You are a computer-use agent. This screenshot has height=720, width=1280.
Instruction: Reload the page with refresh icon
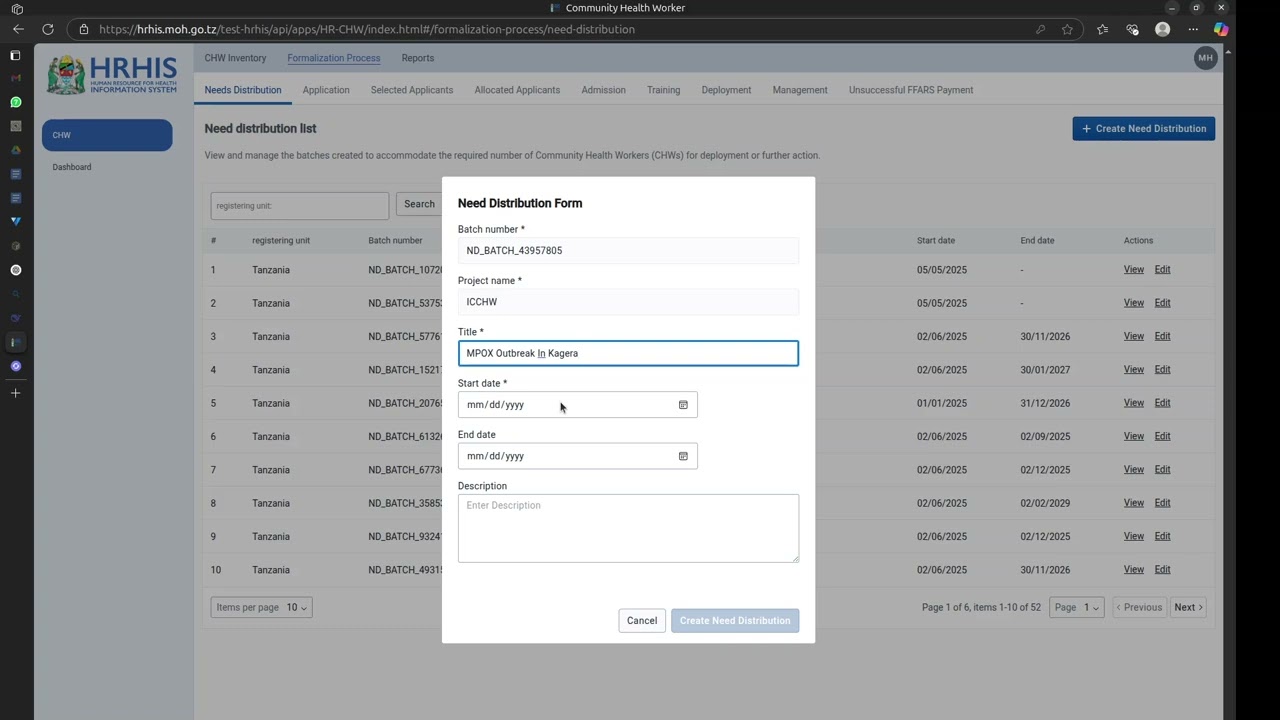click(48, 29)
